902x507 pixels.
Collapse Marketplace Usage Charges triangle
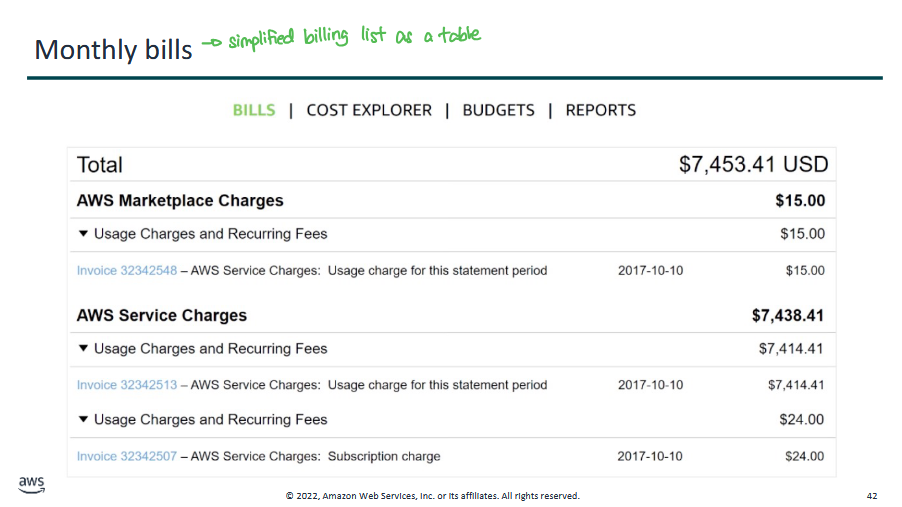[x=83, y=234]
